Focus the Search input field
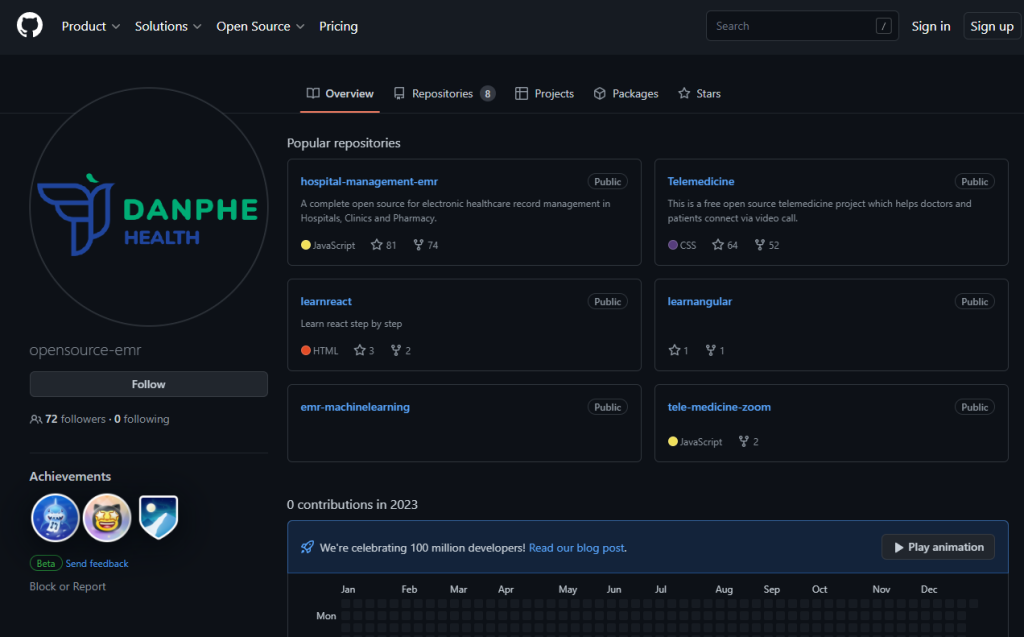Screen dimensions: 1024x637 802,26
